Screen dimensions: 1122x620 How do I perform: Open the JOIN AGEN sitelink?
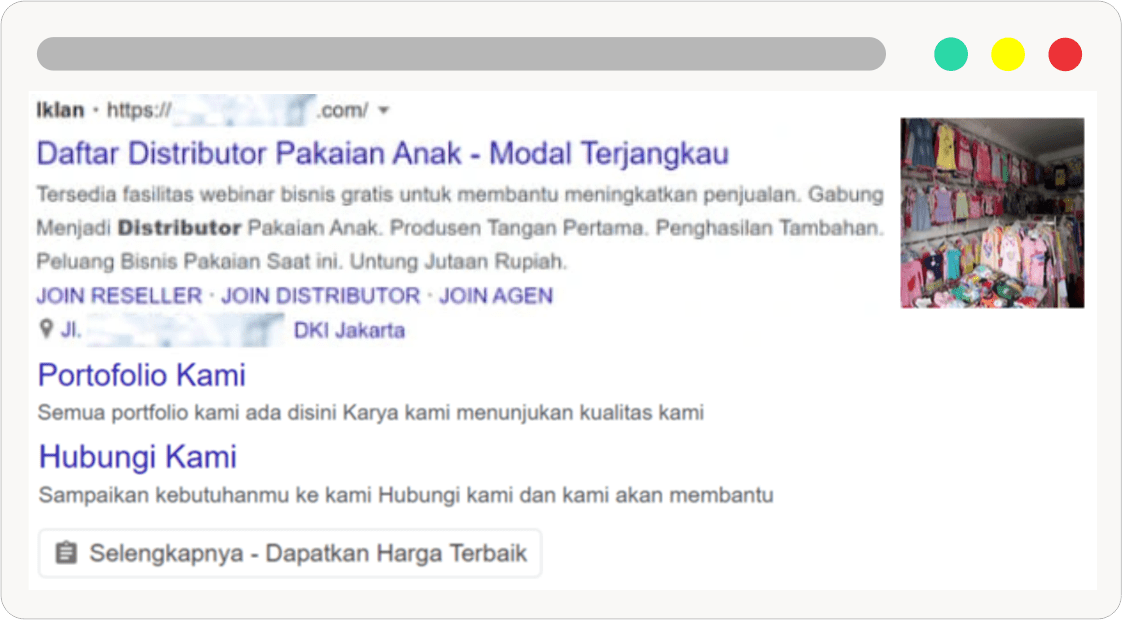(496, 296)
